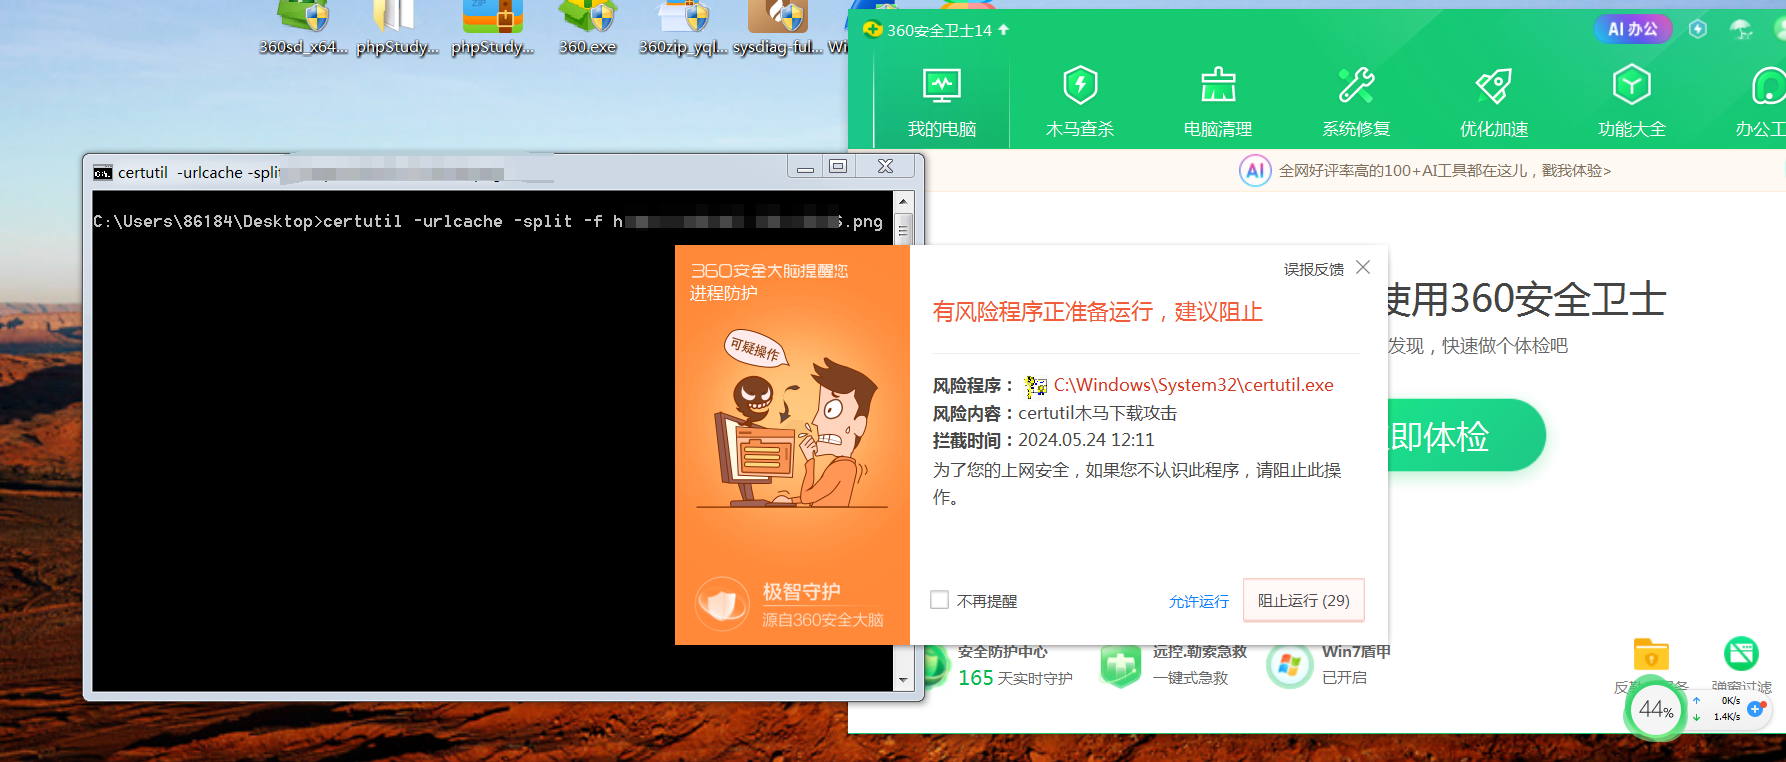Click 允许运行 to allow certutil
This screenshot has width=1786, height=762.
1199,601
